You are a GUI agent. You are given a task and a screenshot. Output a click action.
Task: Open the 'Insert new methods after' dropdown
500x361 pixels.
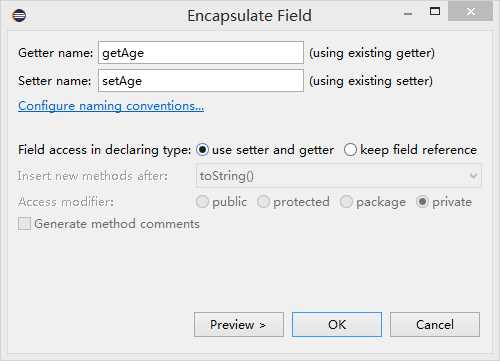pos(339,176)
